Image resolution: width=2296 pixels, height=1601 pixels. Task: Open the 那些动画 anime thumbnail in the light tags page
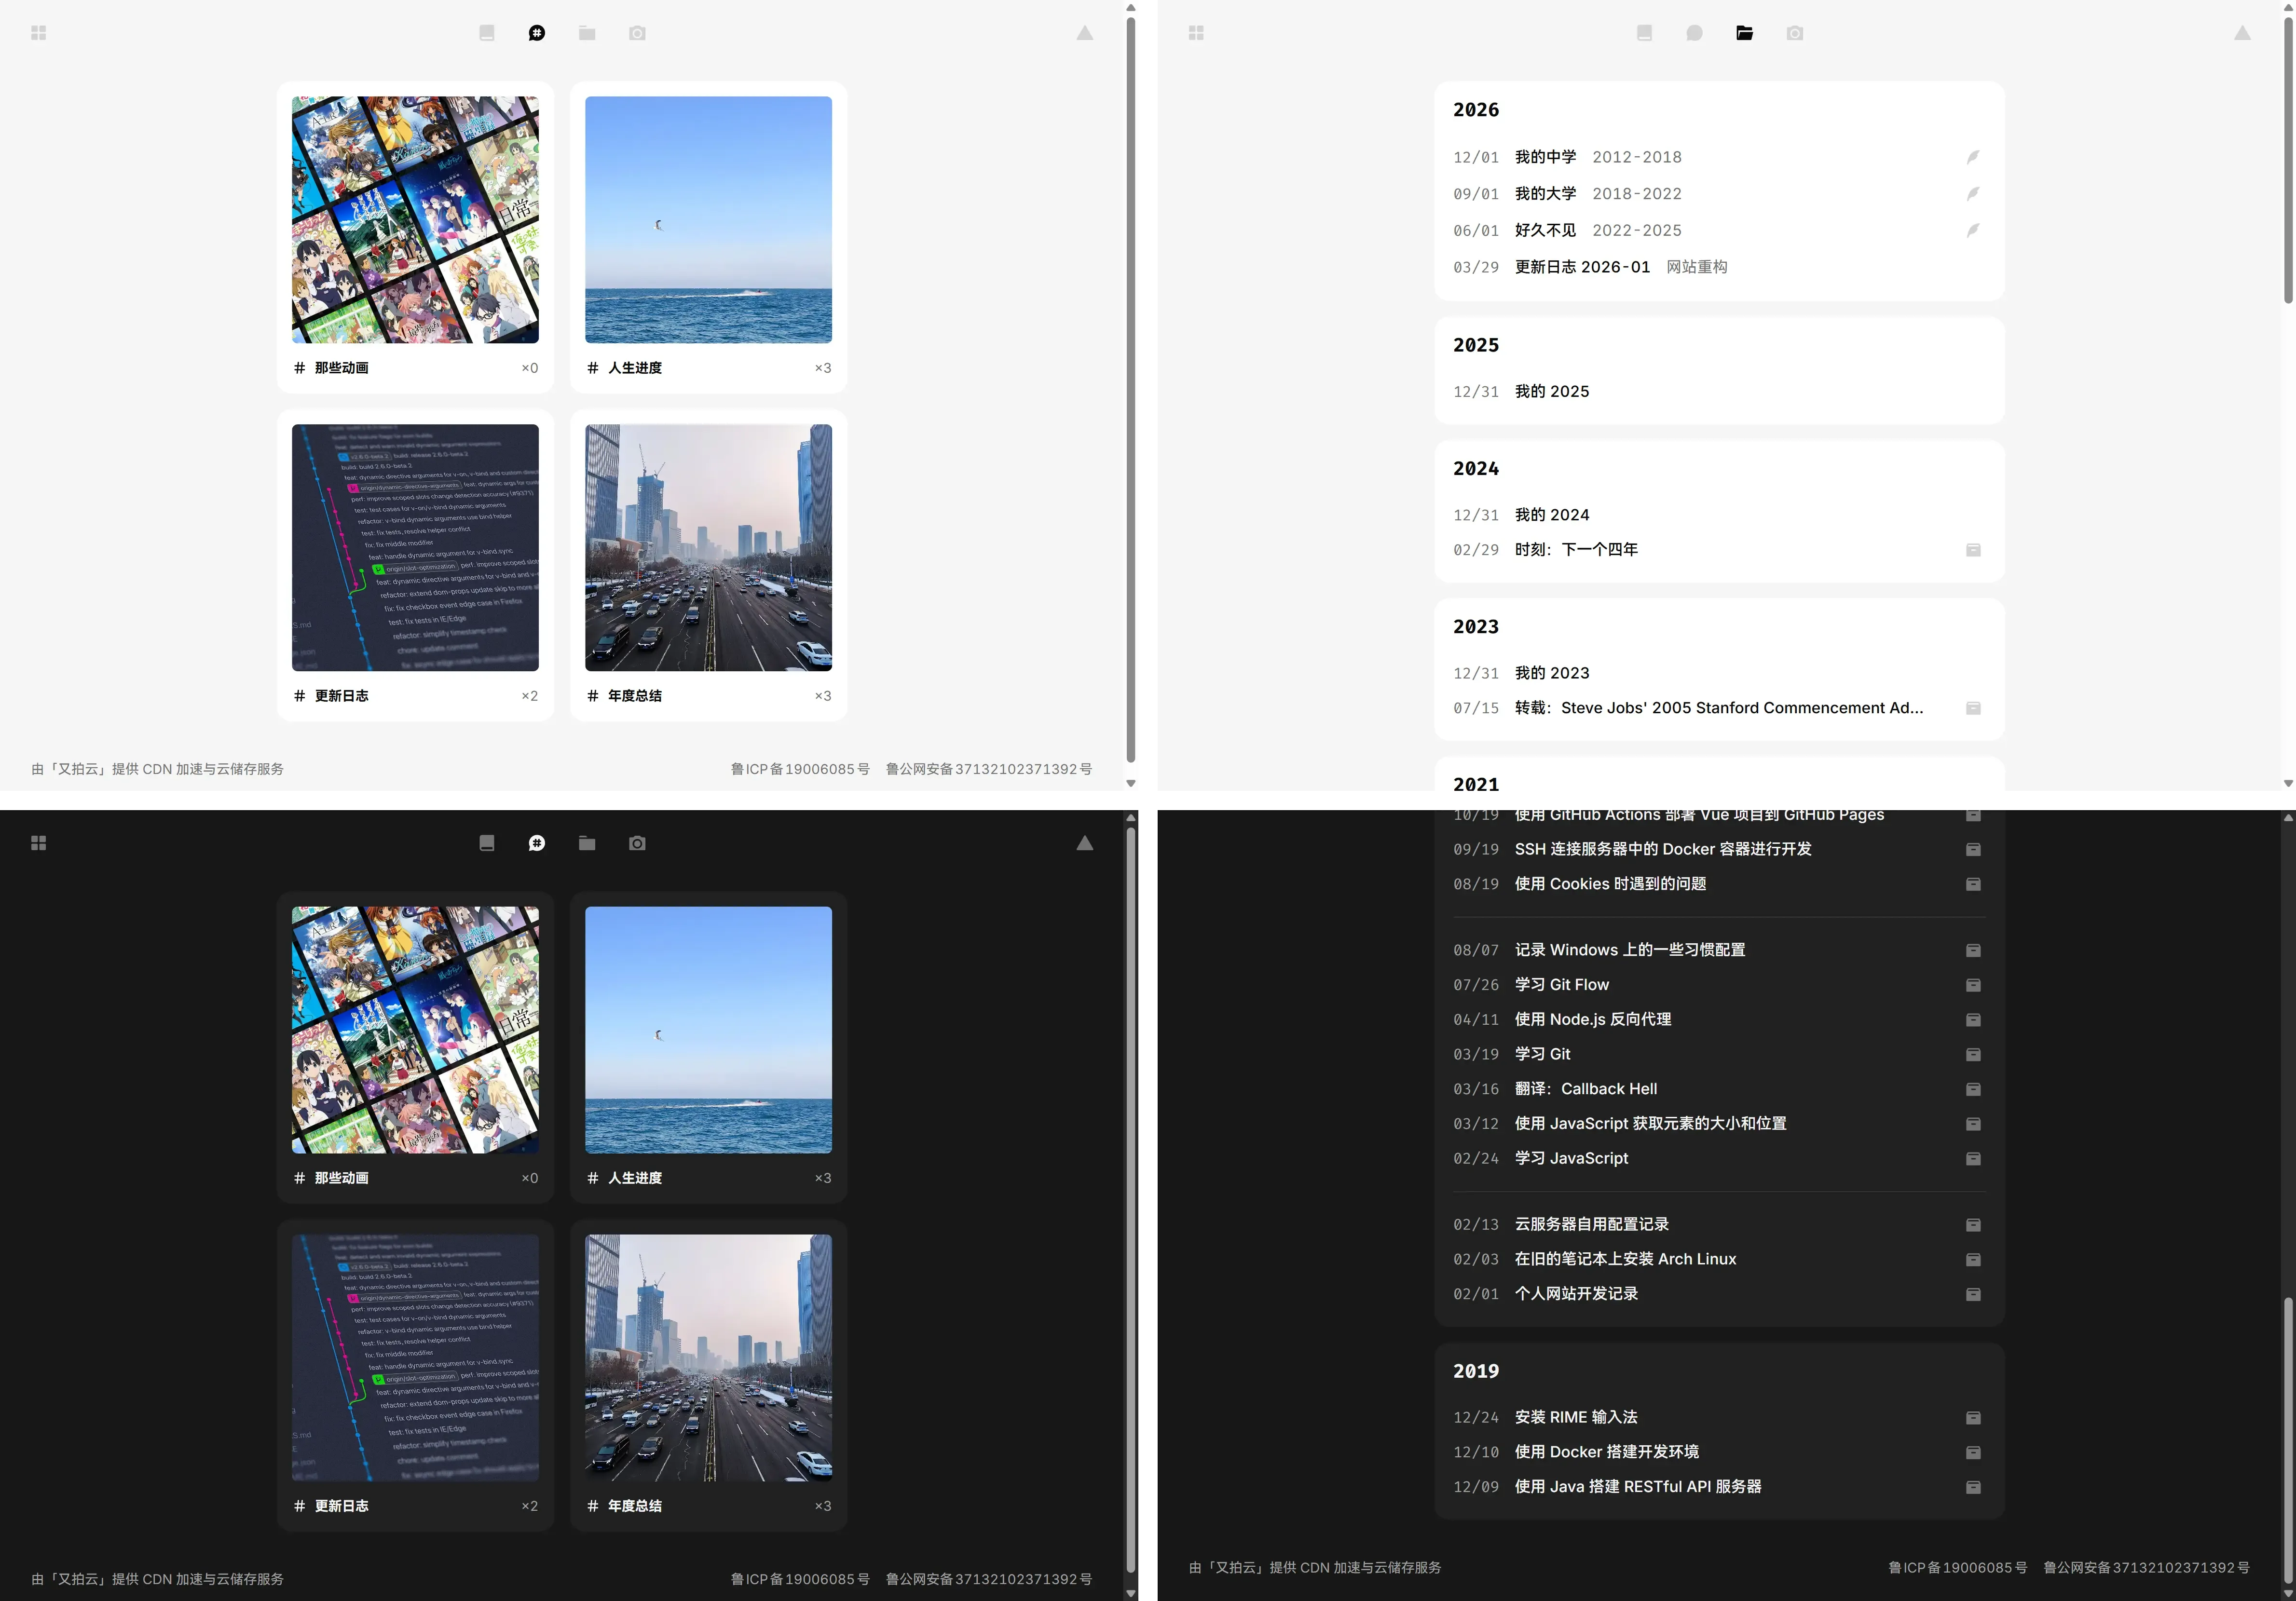(415, 220)
